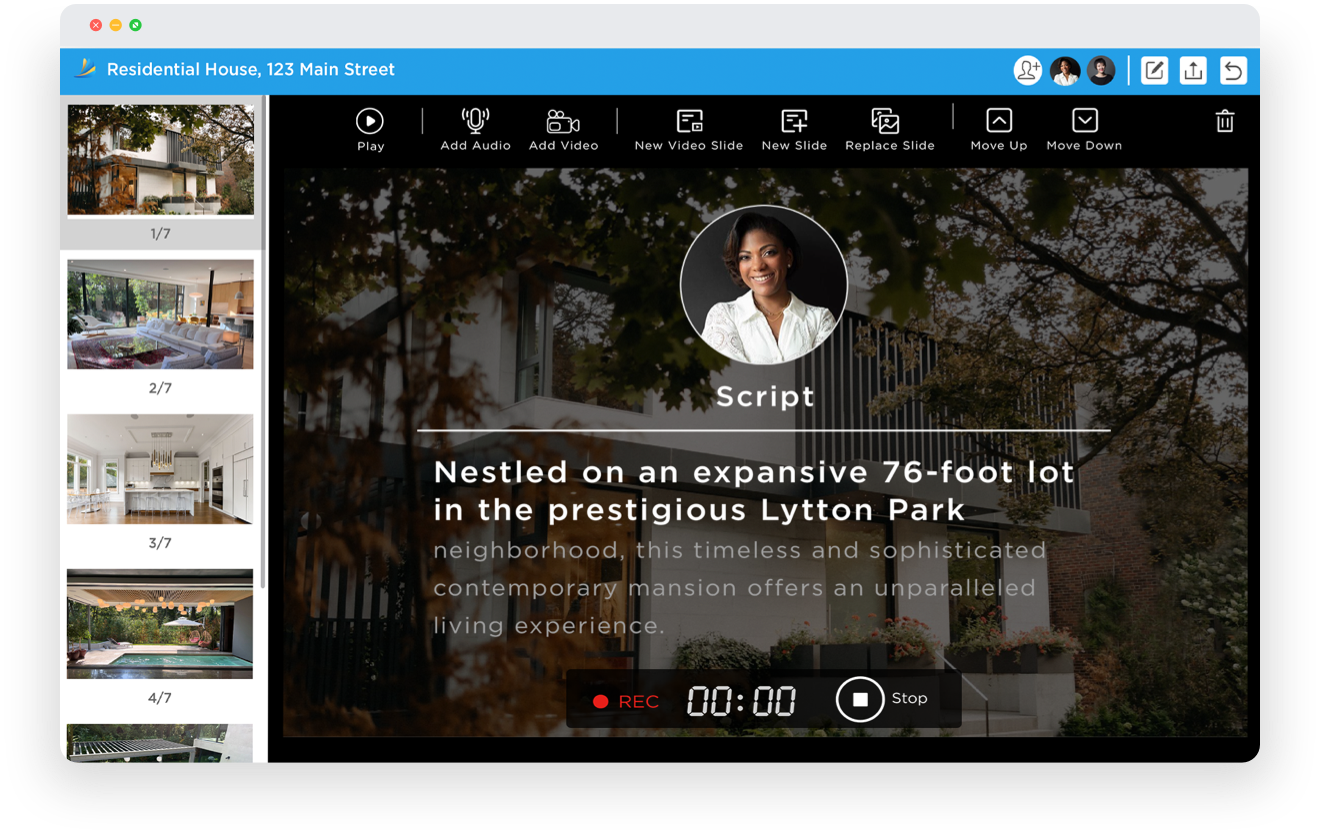This screenshot has height=836, width=1320.
Task: Click the Play button in the toolbar
Action: tap(370, 130)
